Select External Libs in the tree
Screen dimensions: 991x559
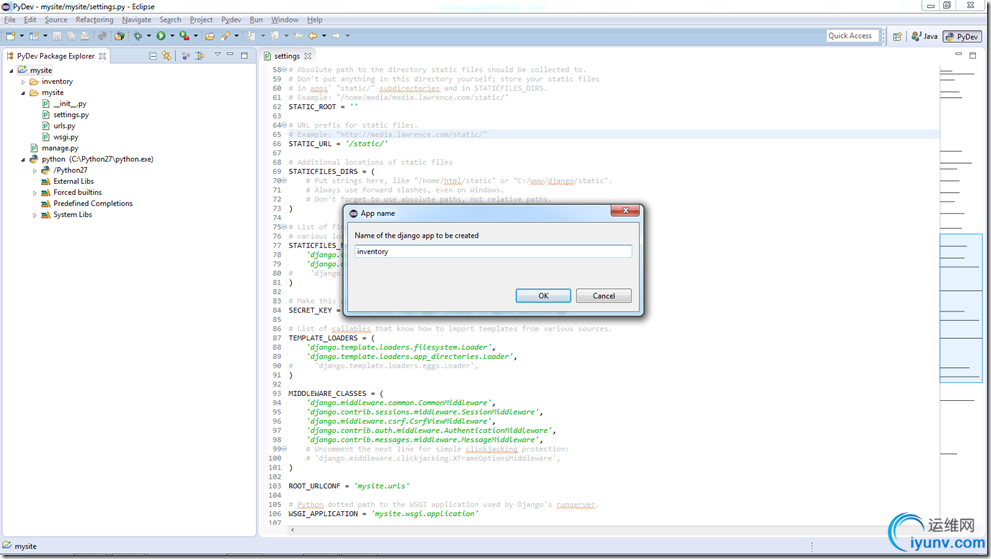73,181
